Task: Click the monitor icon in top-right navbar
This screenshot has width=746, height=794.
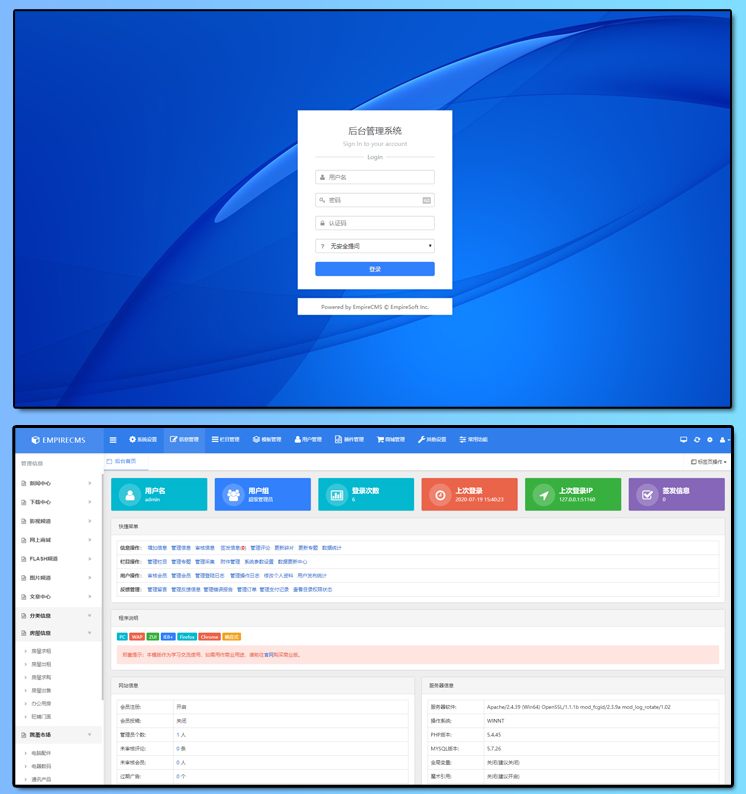Action: pos(684,439)
